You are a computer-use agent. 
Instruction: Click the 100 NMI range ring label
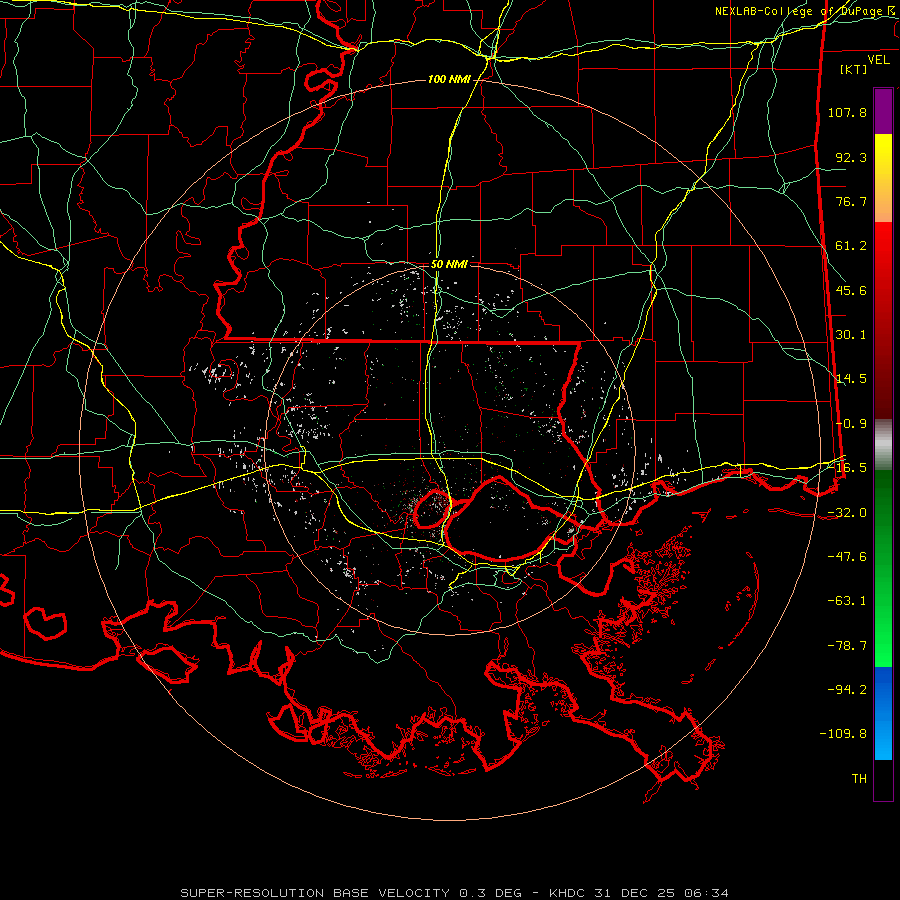click(449, 79)
